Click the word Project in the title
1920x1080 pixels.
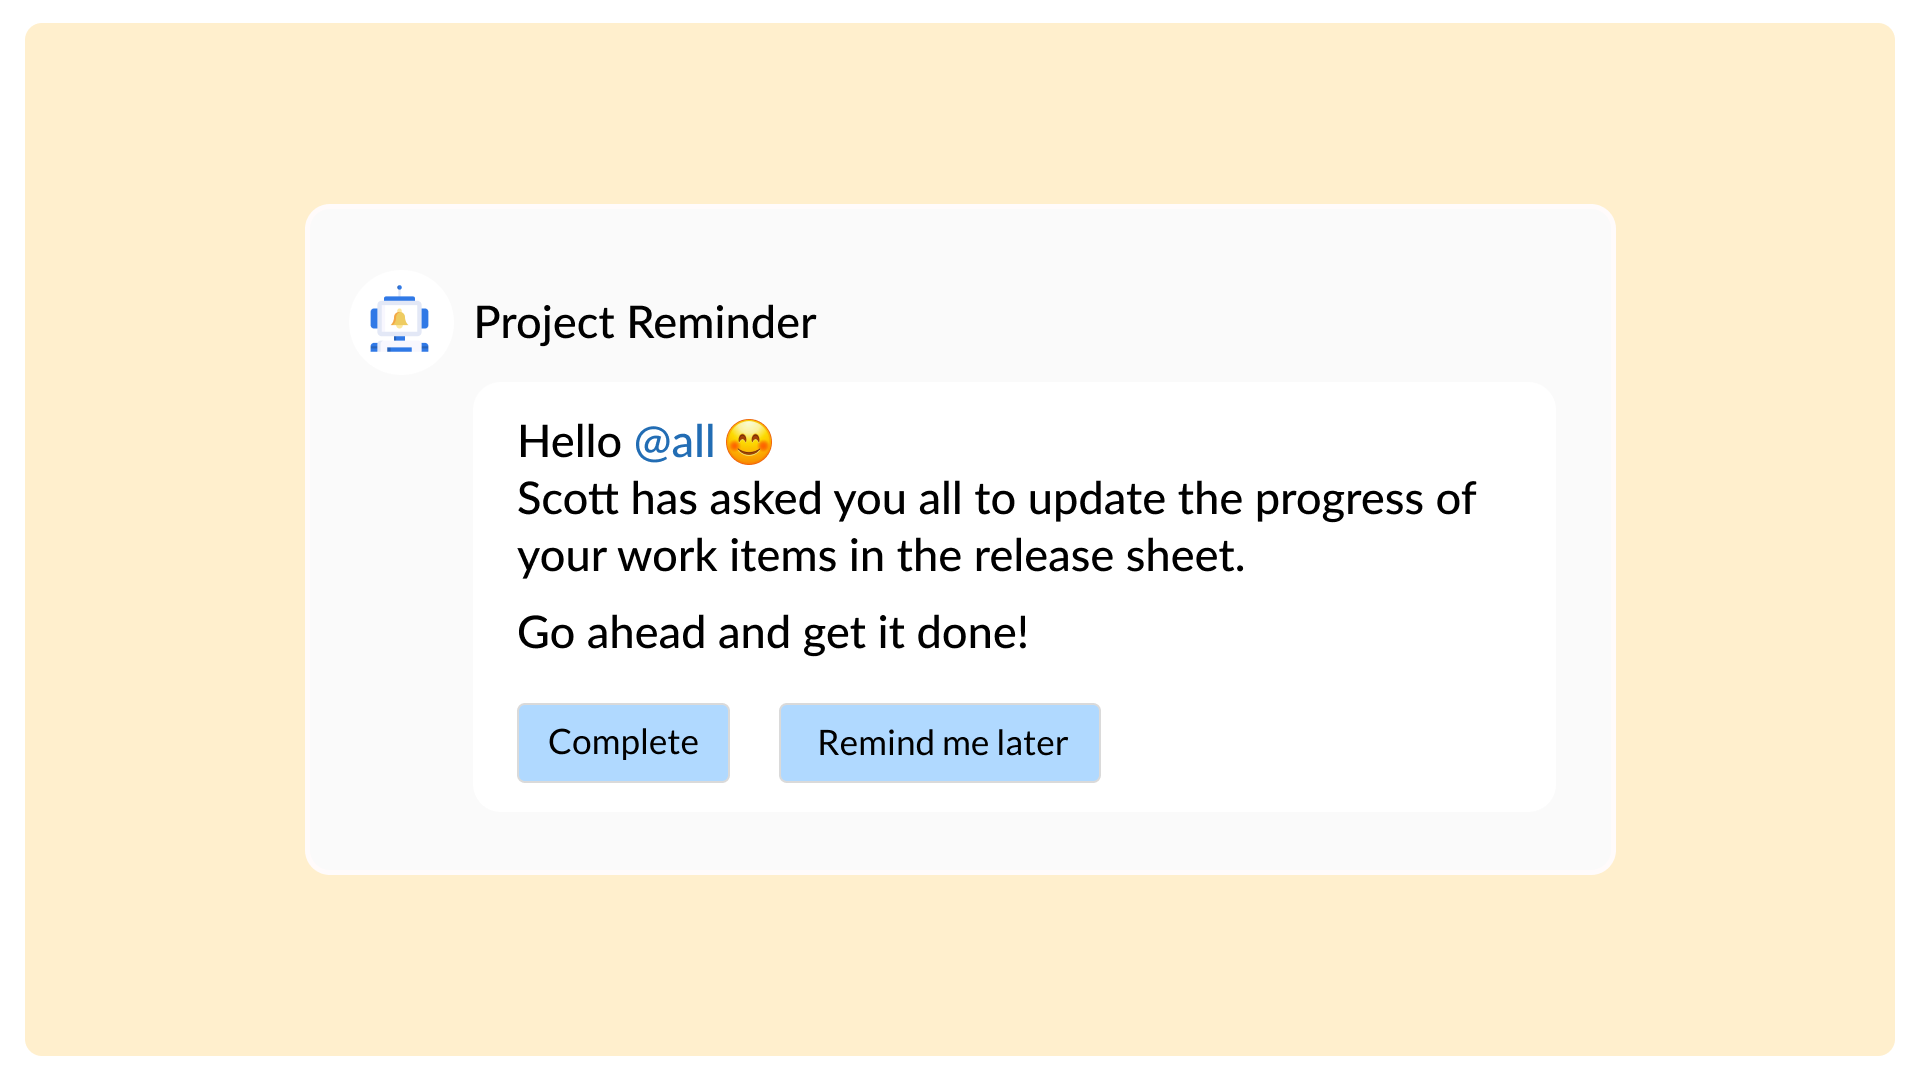544,322
